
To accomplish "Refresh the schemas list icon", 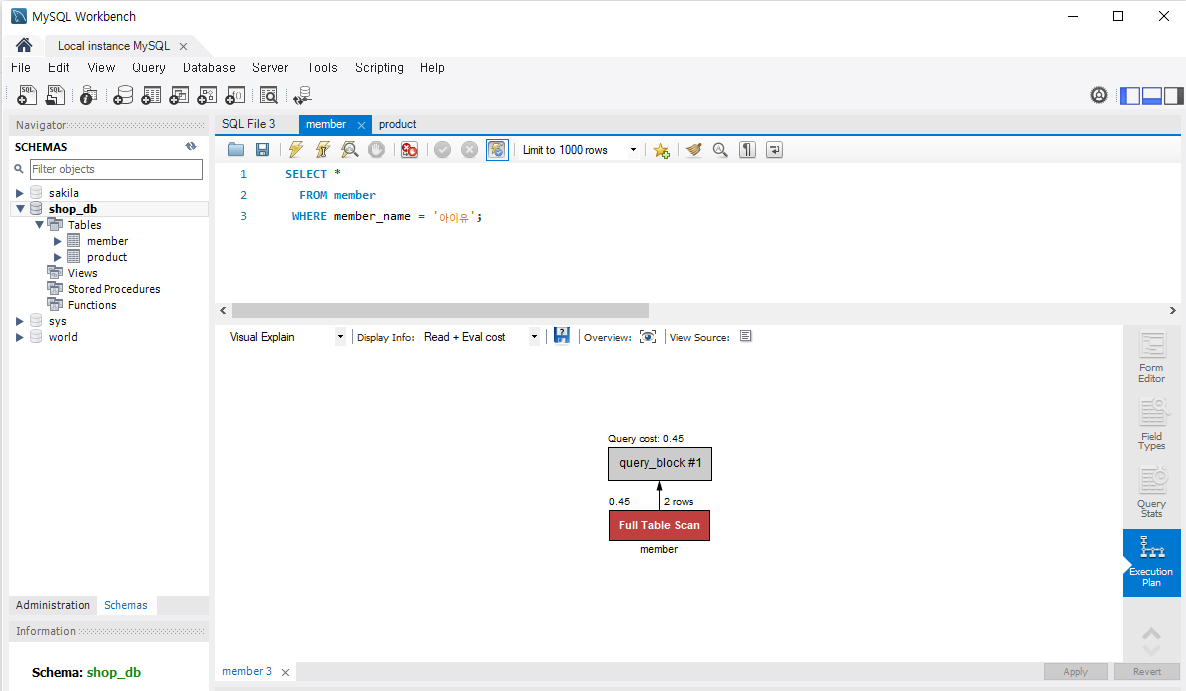I will point(191,147).
